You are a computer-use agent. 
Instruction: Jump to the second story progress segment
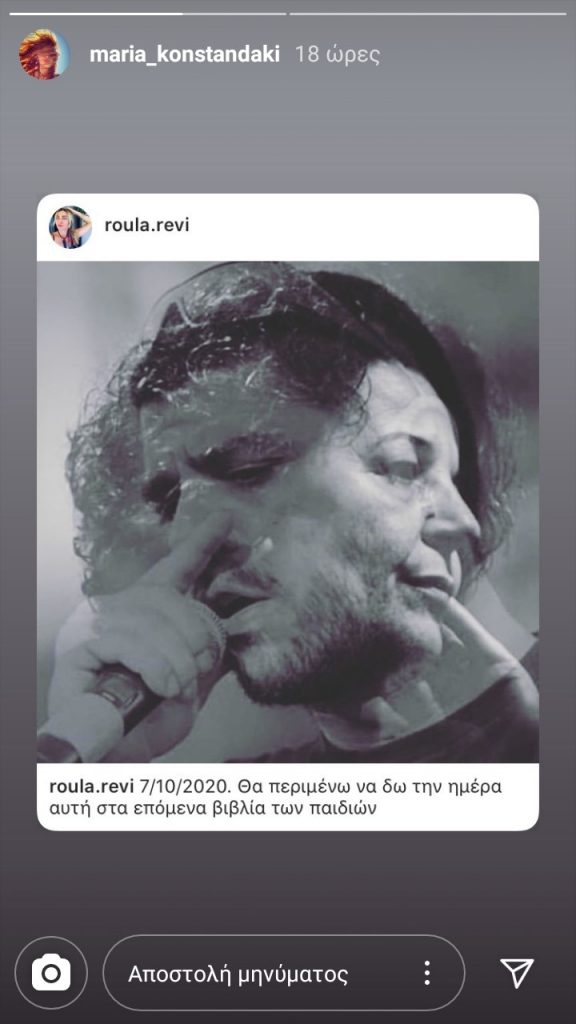(x=428, y=14)
